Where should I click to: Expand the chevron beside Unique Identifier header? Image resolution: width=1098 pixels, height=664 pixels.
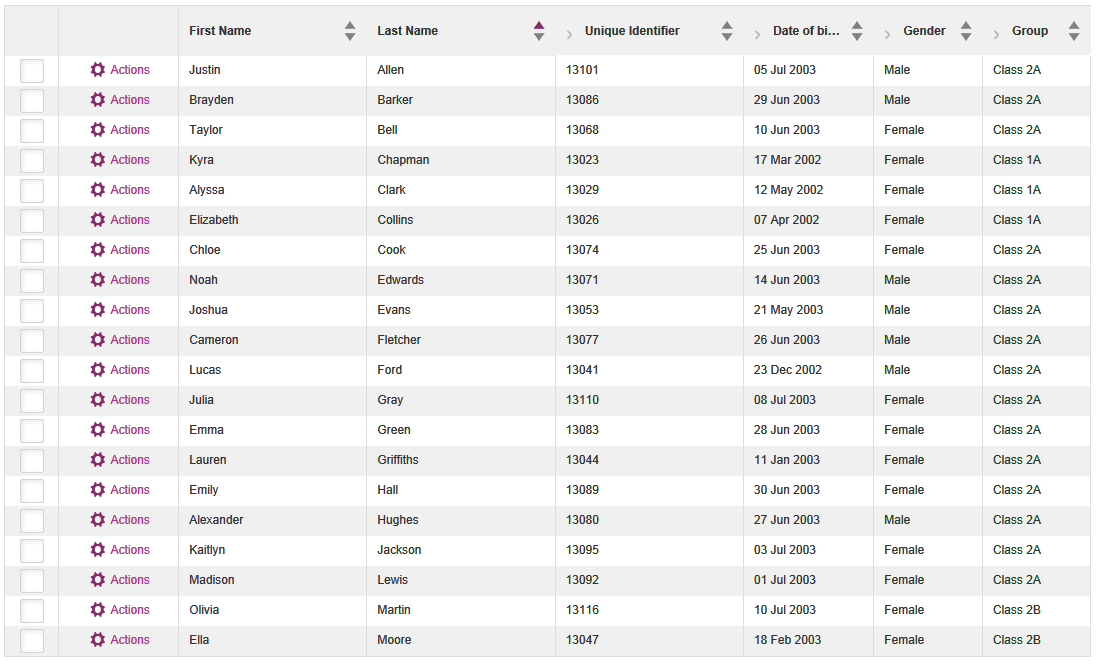click(x=569, y=34)
